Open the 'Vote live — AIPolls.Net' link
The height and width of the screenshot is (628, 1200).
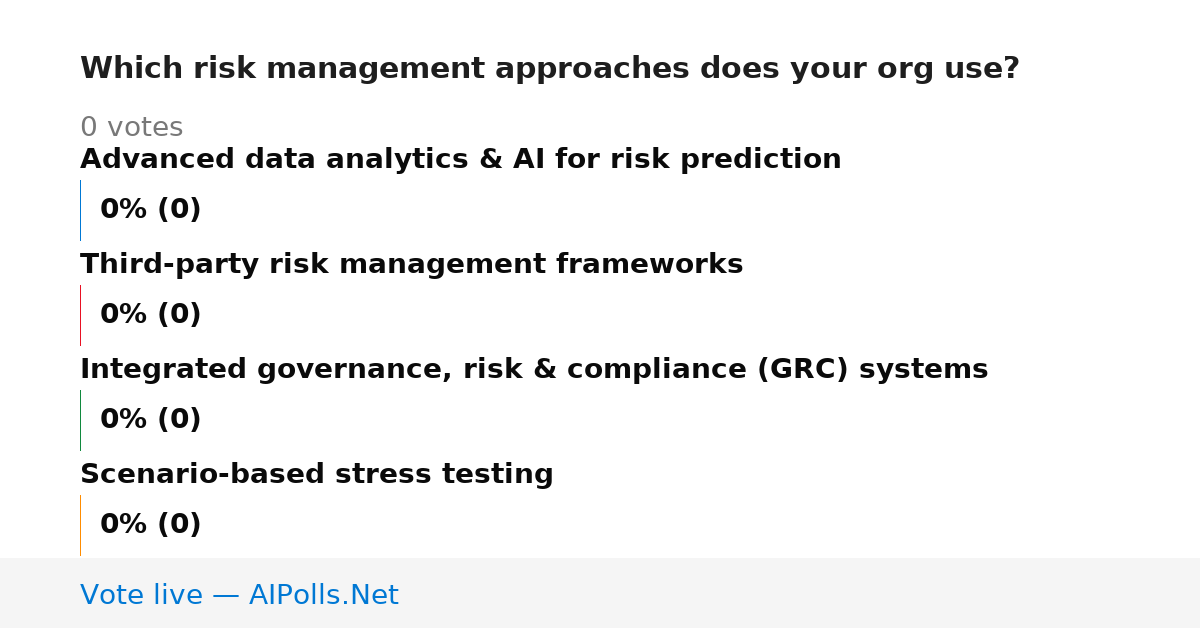239,596
